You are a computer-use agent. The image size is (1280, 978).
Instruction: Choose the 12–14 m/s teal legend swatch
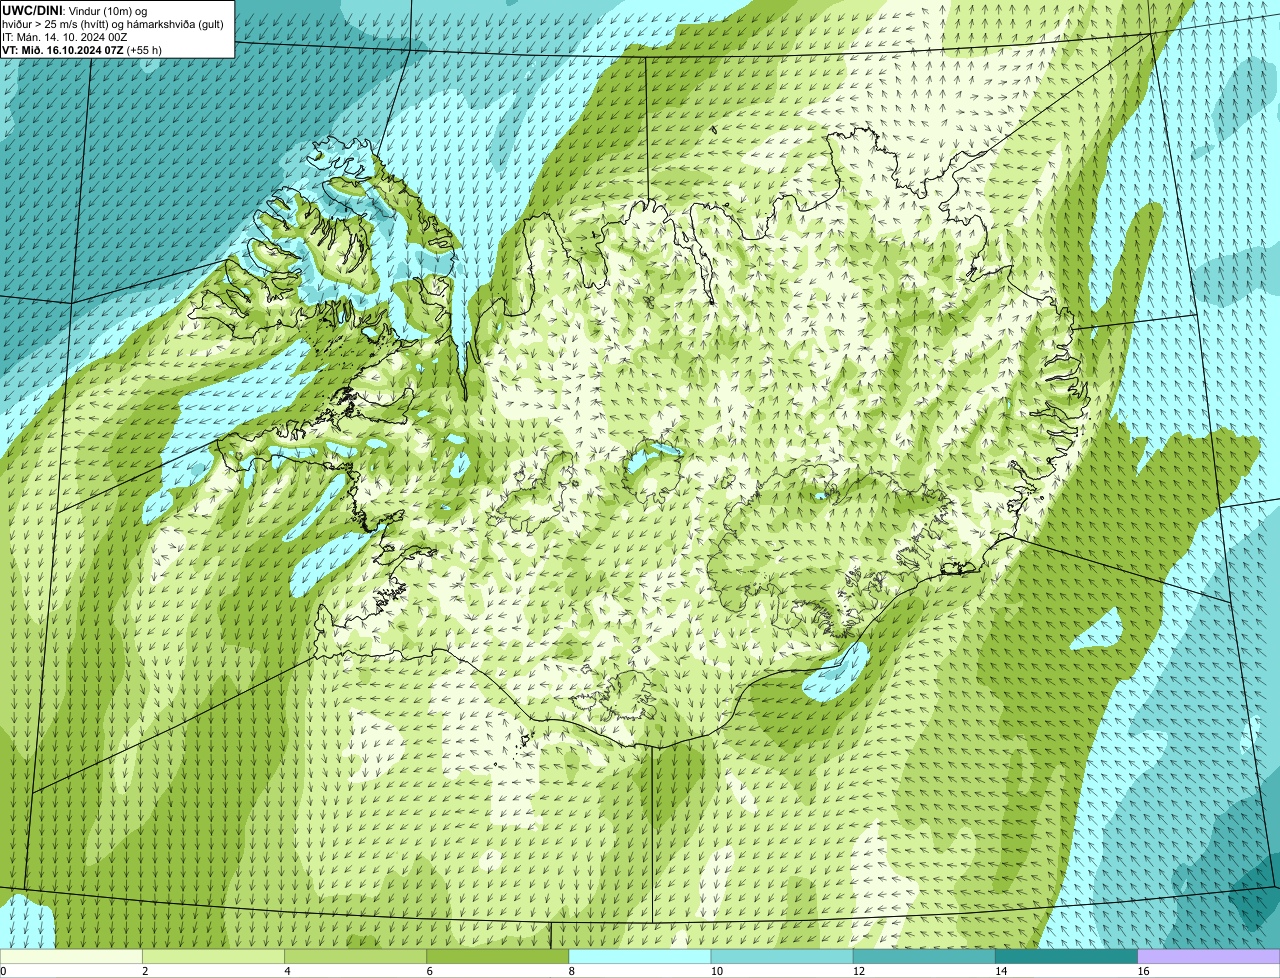coord(924,957)
